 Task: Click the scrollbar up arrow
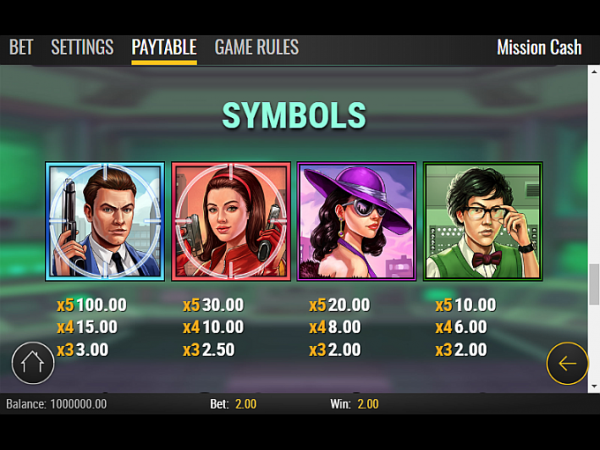(594, 71)
